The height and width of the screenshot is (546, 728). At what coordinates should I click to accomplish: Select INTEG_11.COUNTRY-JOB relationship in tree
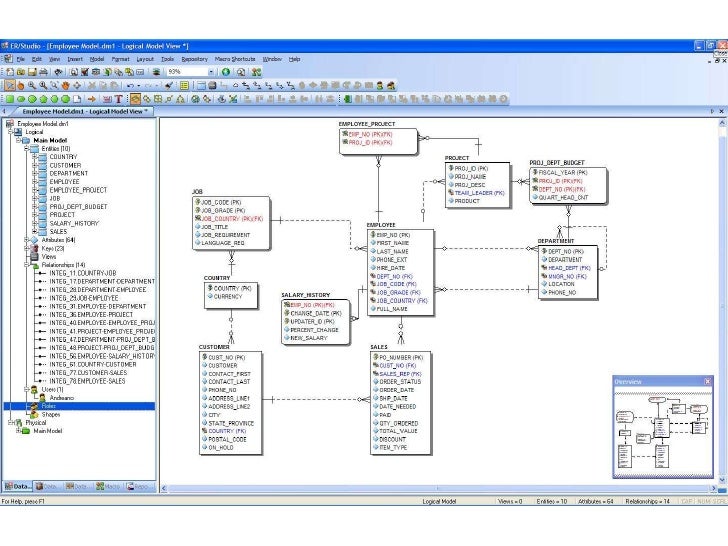click(83, 273)
